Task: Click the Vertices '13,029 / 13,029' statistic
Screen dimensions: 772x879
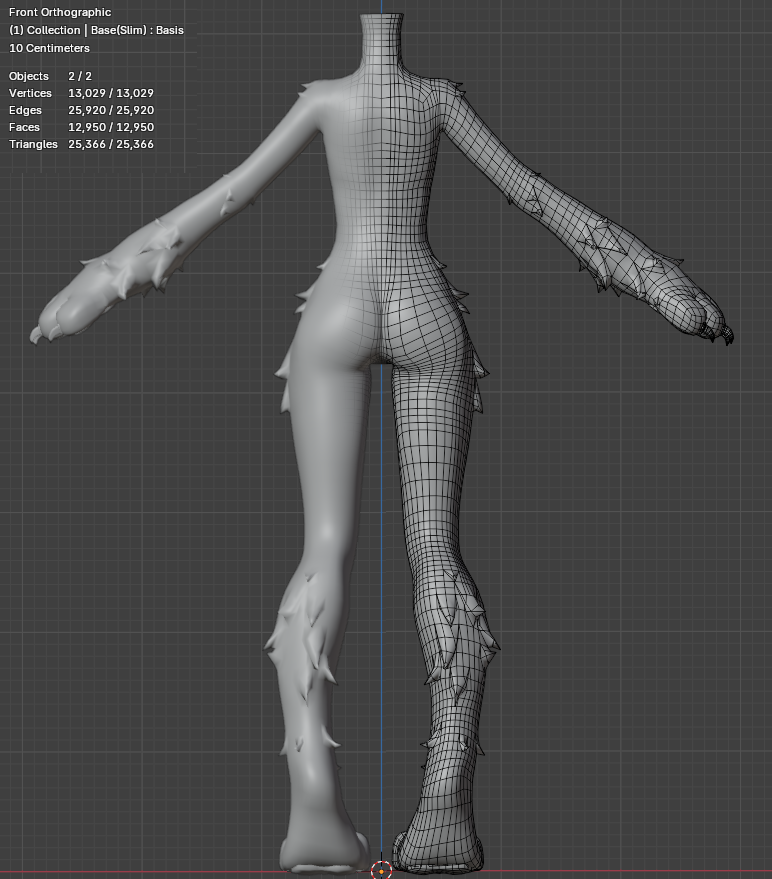Action: (111, 93)
